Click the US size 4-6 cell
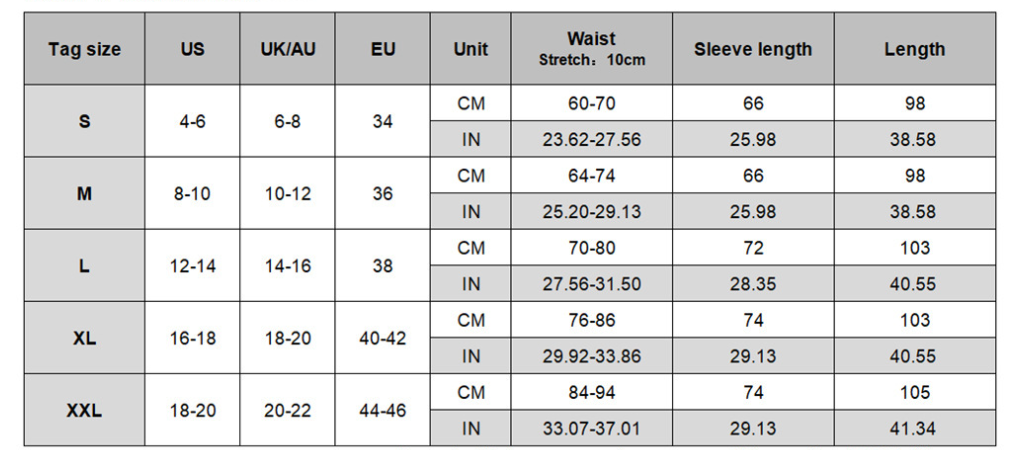The width and height of the screenshot is (1032, 450). click(192, 121)
